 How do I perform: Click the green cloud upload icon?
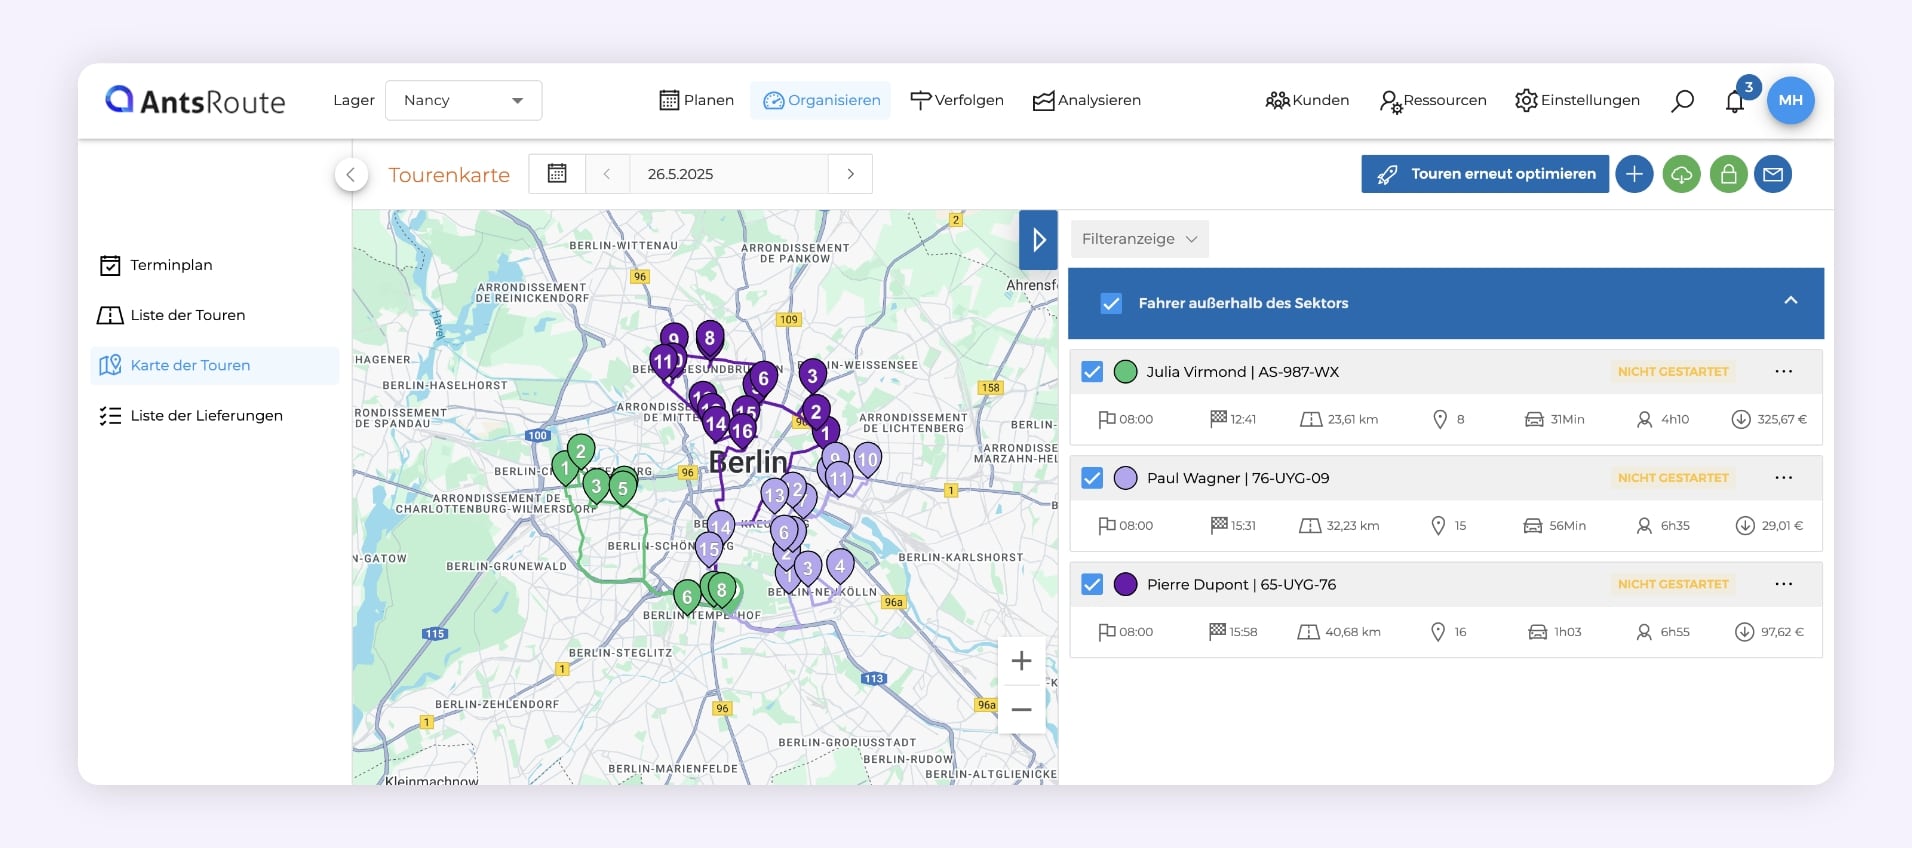(x=1681, y=174)
